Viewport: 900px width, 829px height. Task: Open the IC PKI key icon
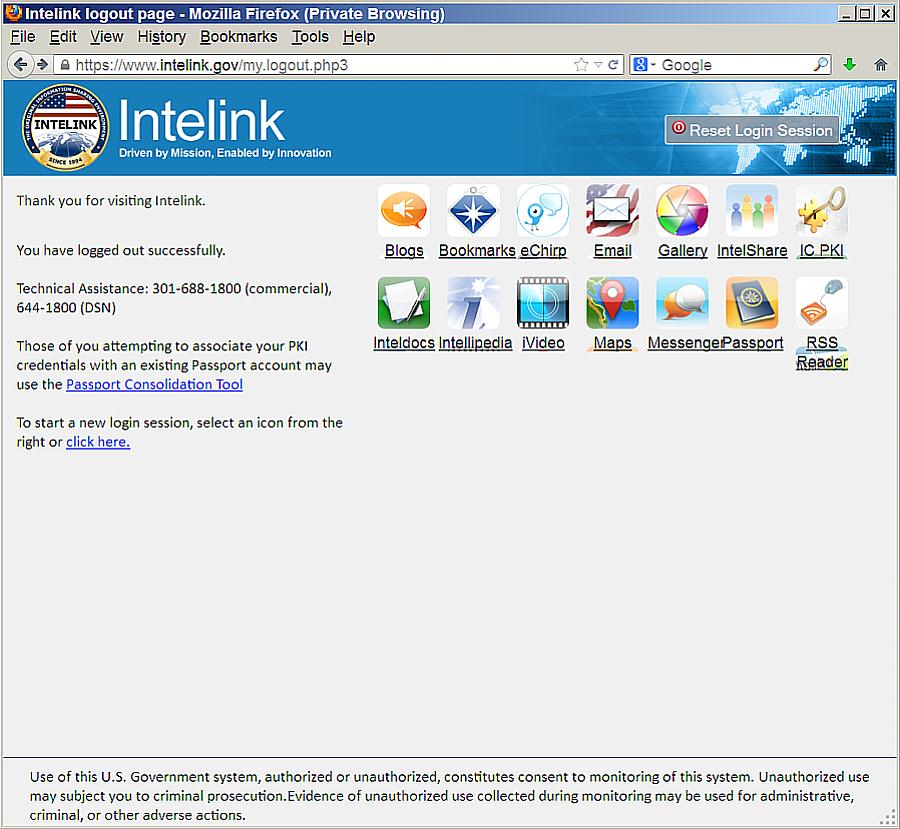[821, 211]
